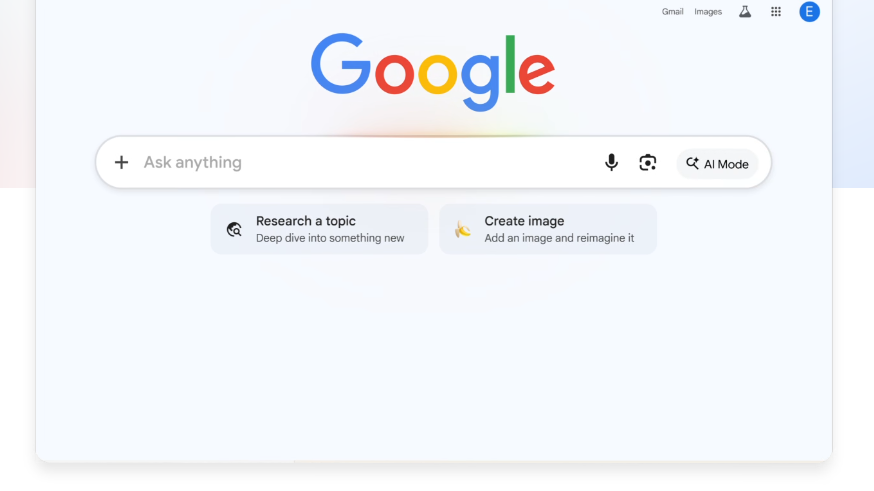Select the Research a topic suggestion
This screenshot has width=874, height=491.
(319, 229)
